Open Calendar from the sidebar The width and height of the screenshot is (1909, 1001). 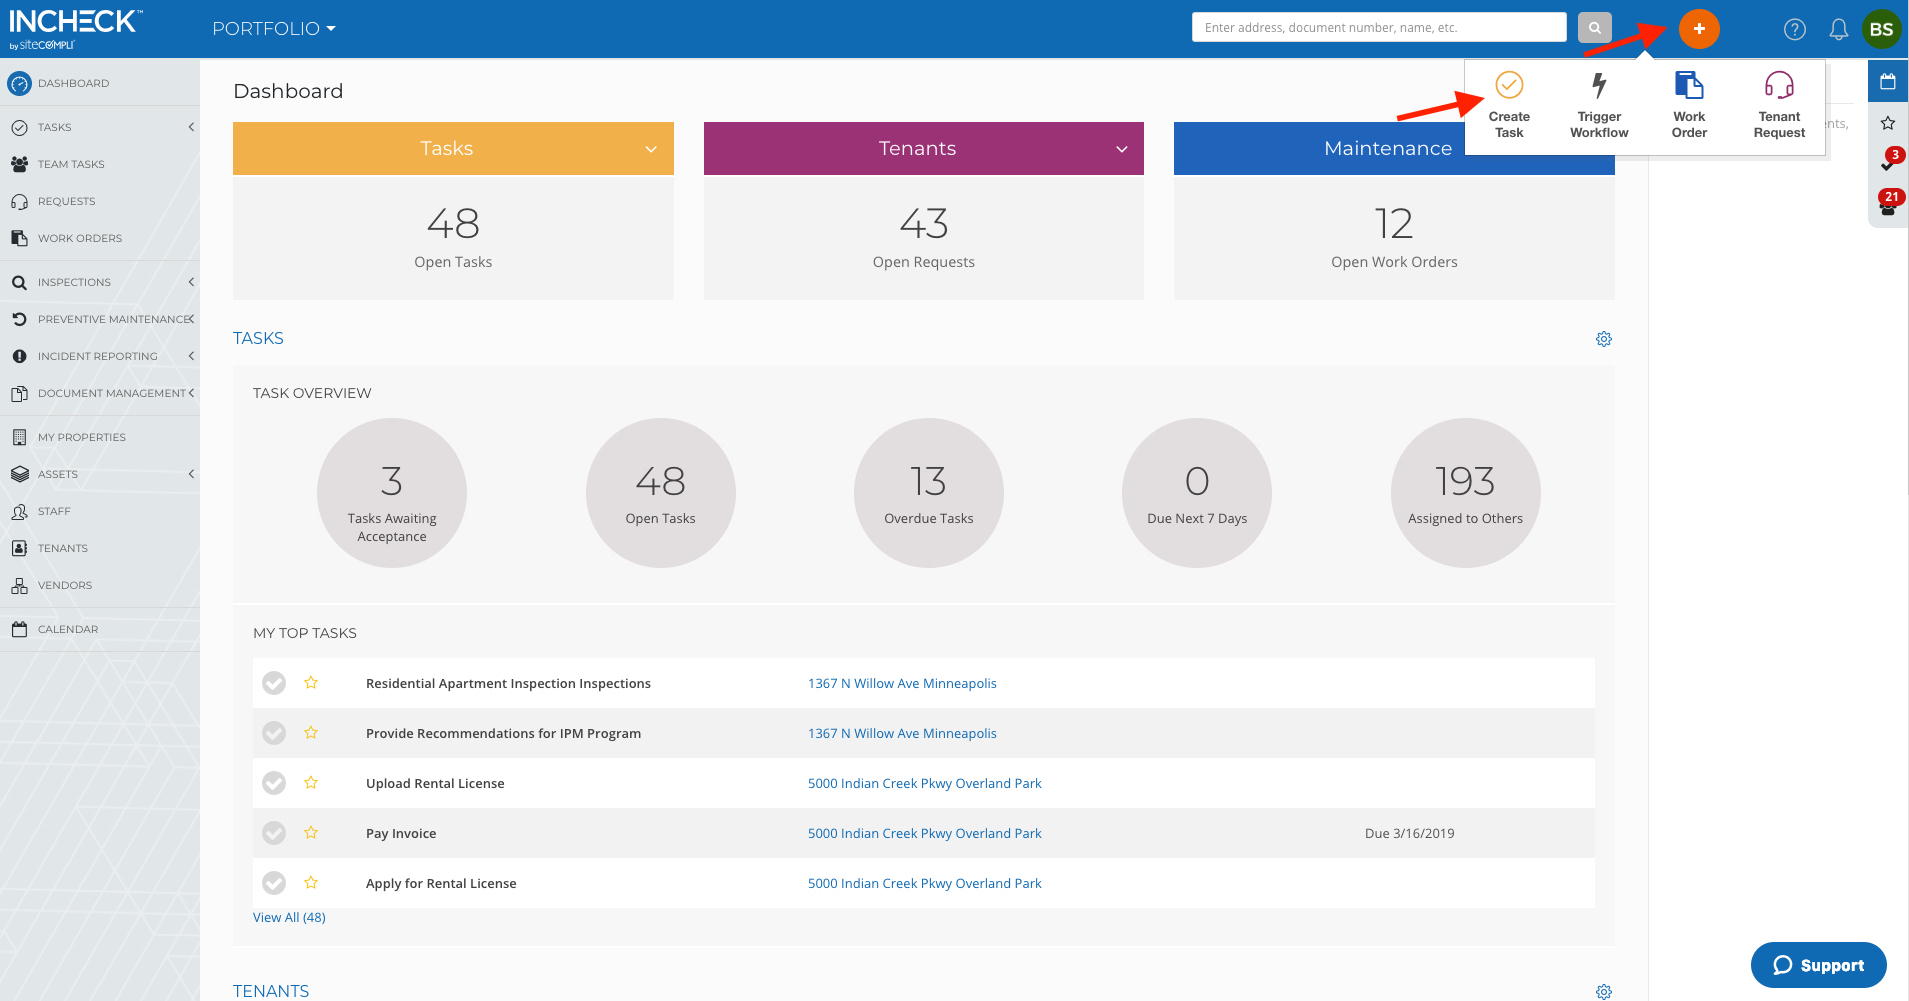(68, 629)
